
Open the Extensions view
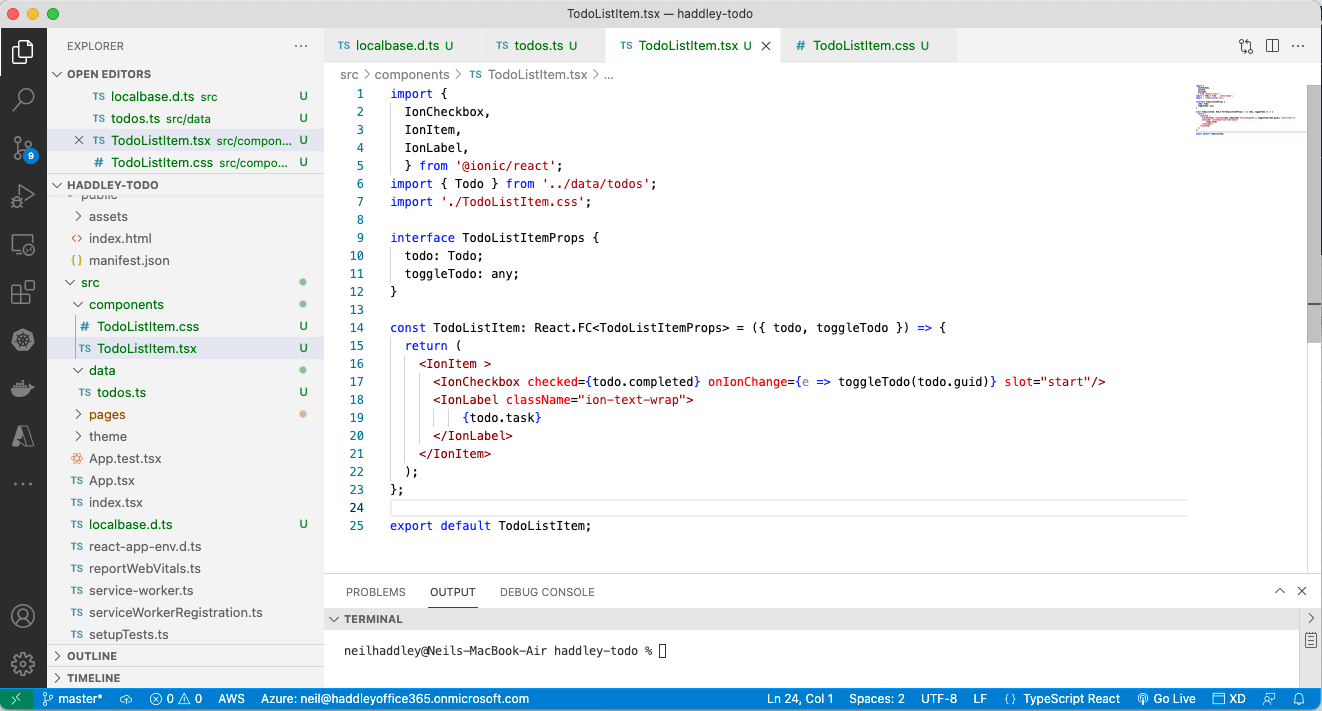23,293
